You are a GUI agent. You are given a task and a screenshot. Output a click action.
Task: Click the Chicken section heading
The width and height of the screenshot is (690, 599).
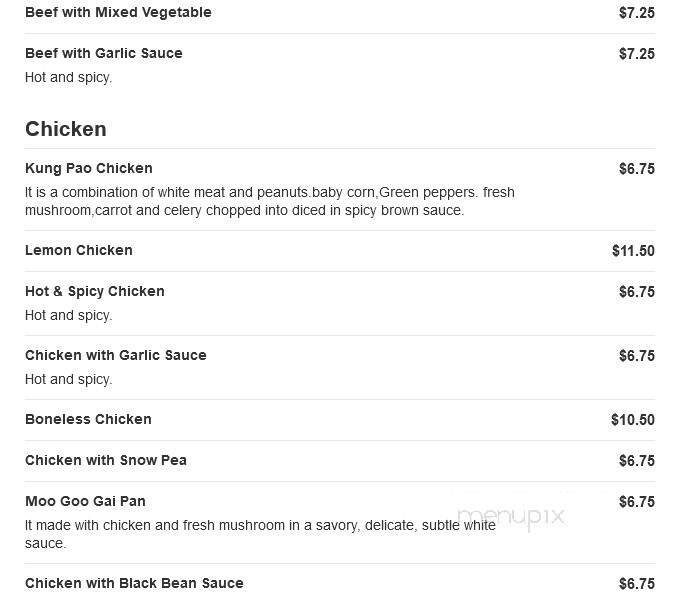(66, 129)
